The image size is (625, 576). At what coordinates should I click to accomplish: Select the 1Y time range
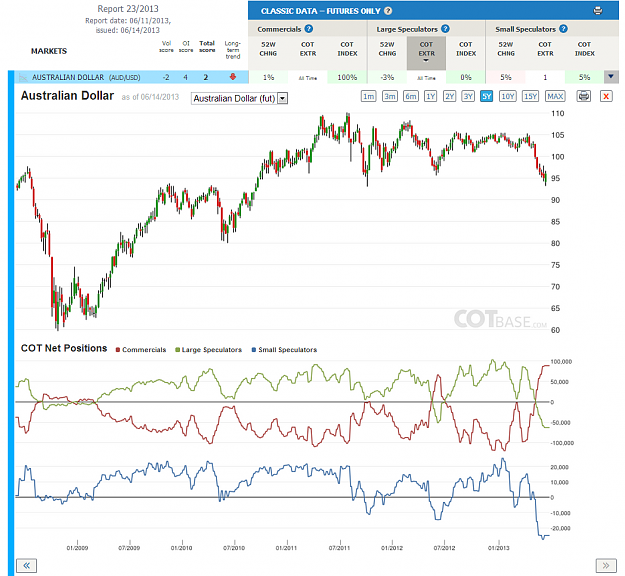click(430, 96)
